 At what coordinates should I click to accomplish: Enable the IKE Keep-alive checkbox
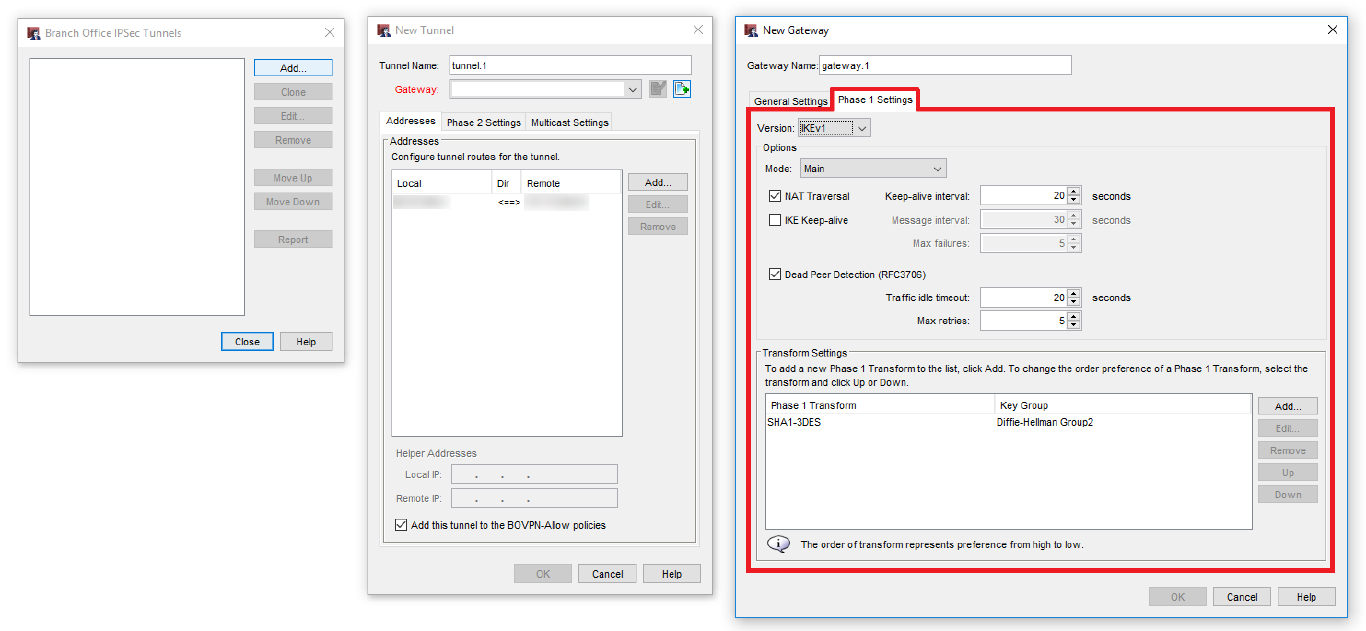coord(775,220)
